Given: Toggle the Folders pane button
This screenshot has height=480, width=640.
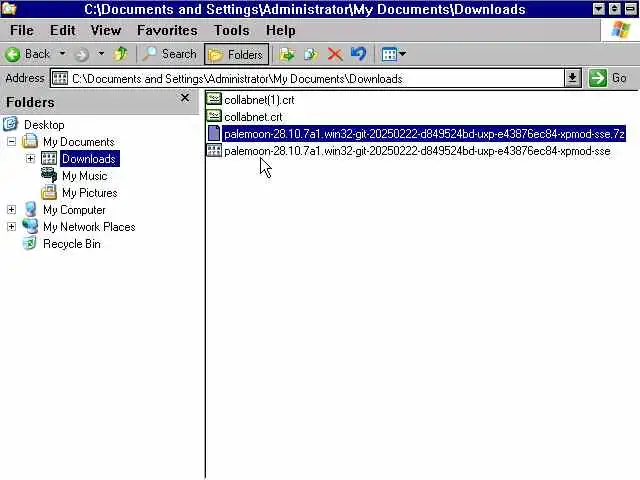Looking at the screenshot, I should (x=236, y=54).
